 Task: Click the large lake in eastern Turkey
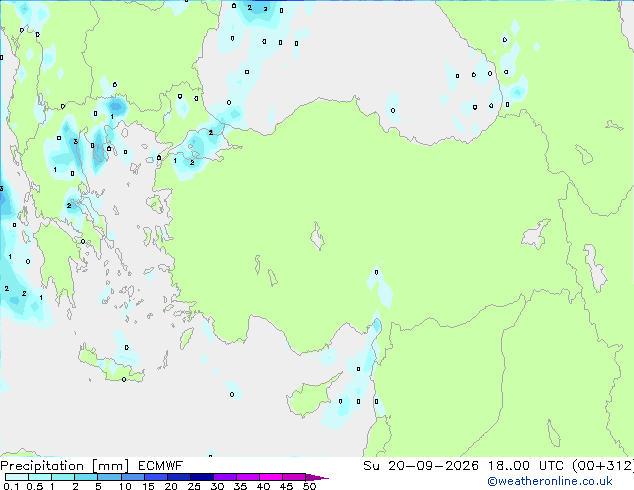tap(536, 234)
